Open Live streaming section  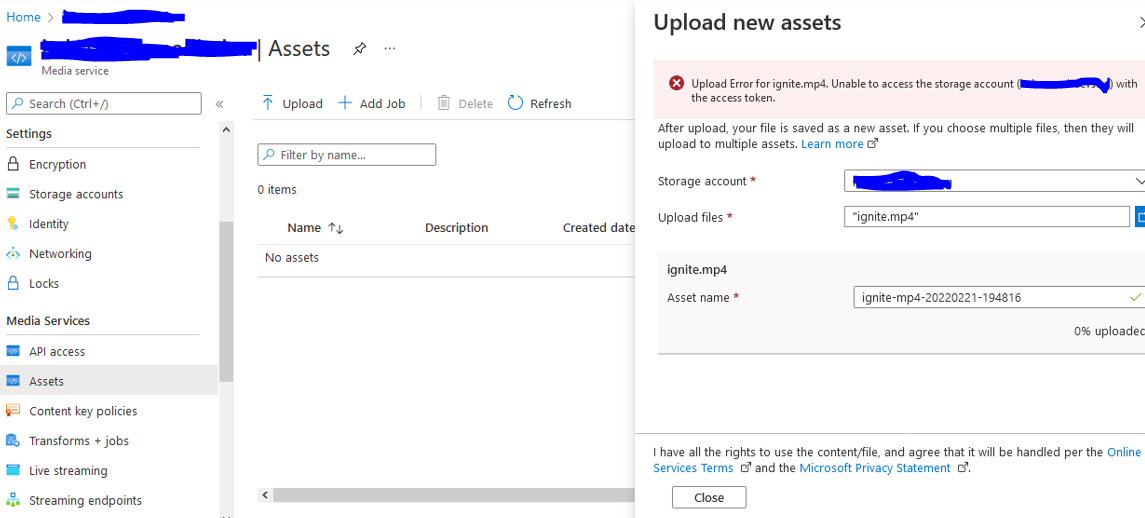click(68, 470)
